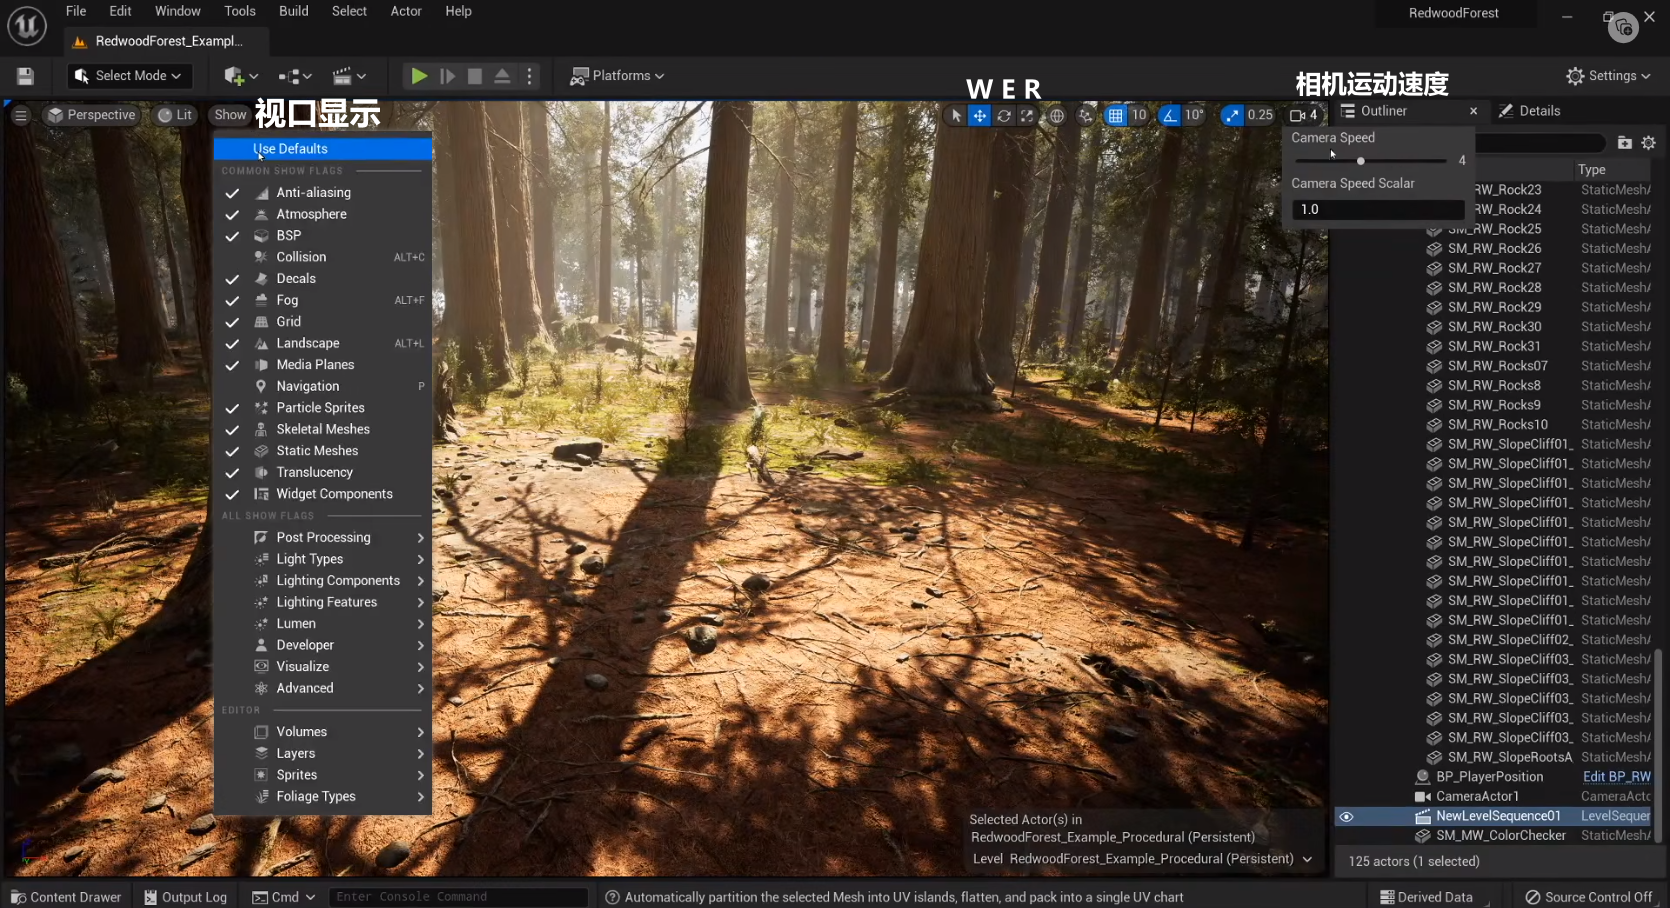Click the Lit view mode button
1670x908 pixels.
(x=175, y=115)
